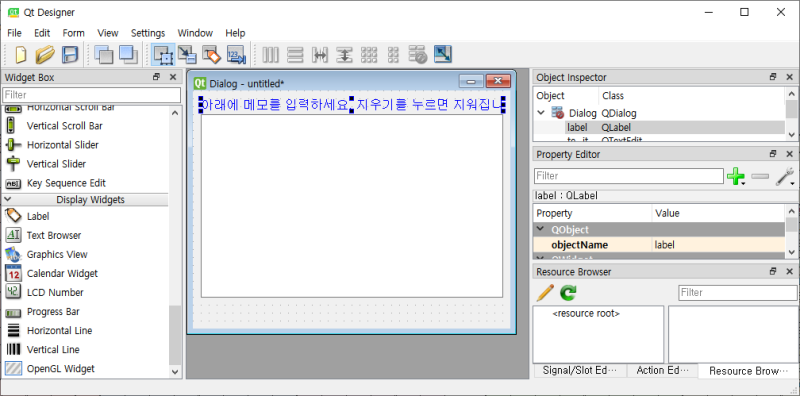This screenshot has height=396, width=800.
Task: Float the Object Inspector panel
Action: (x=773, y=77)
